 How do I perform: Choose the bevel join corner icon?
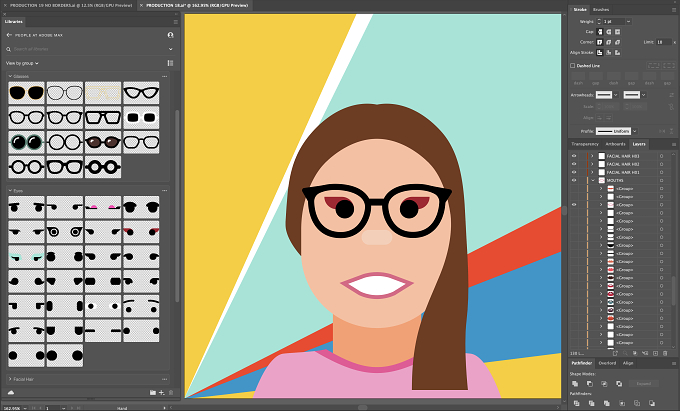tap(617, 42)
